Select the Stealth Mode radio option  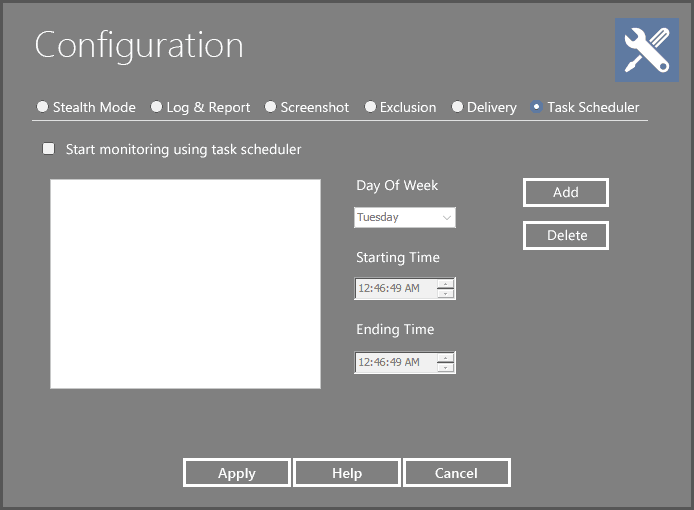click(x=43, y=107)
